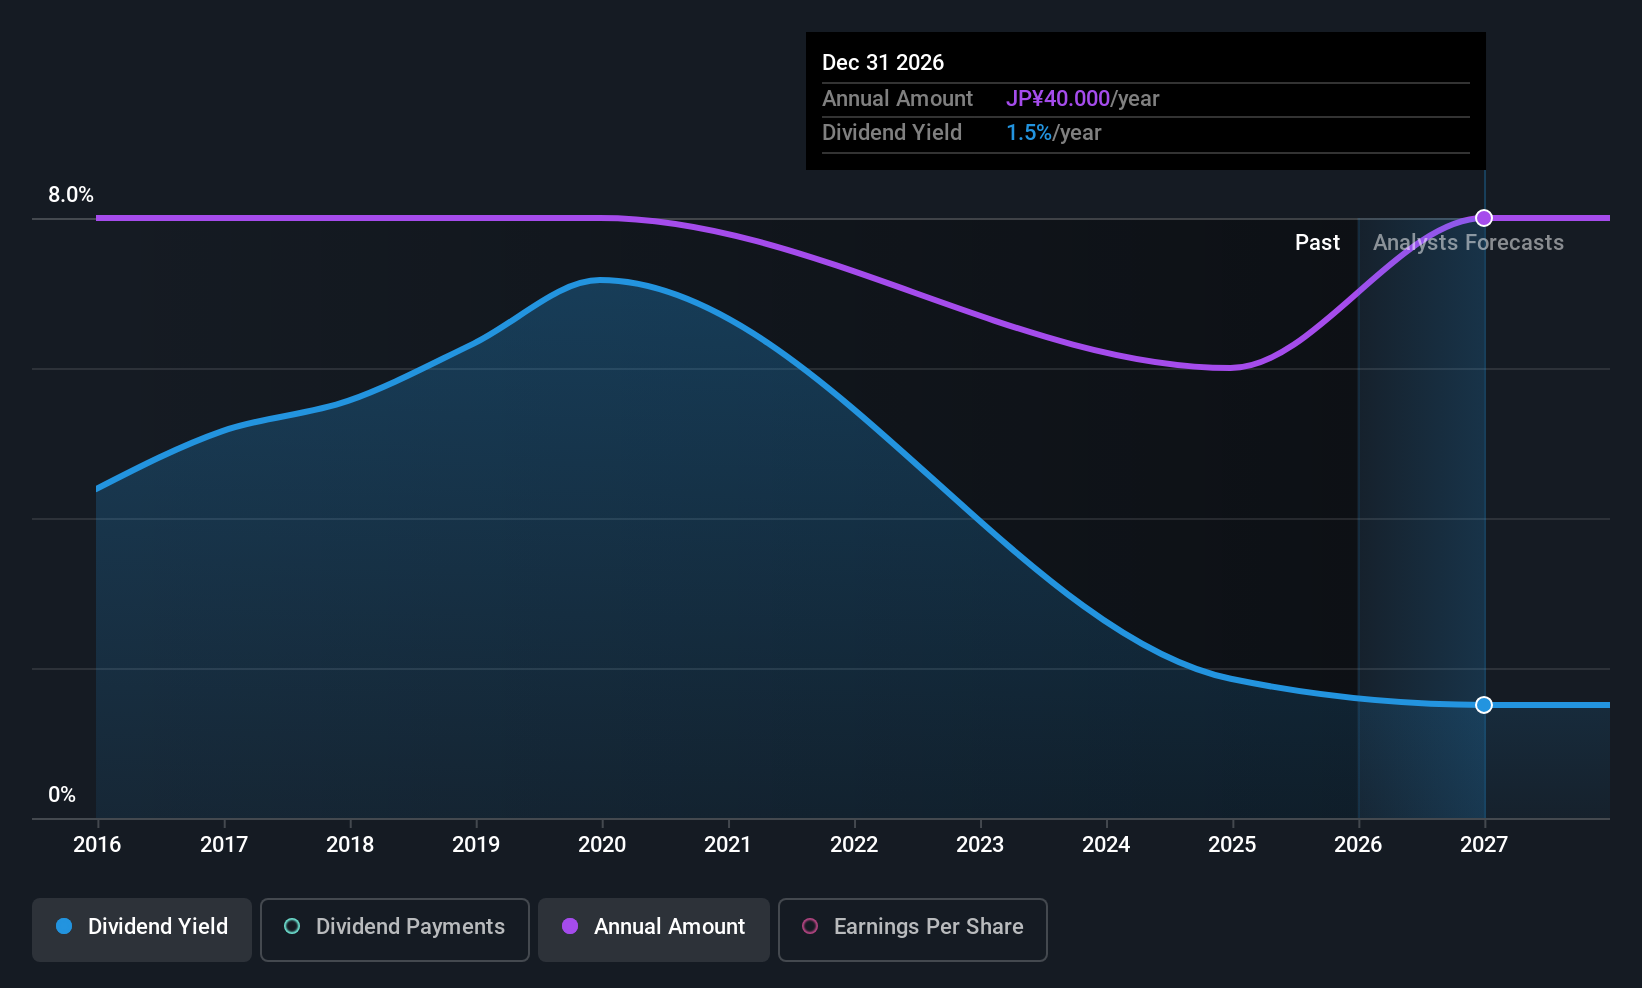Image resolution: width=1642 pixels, height=988 pixels.
Task: Click the 2016 x-axis year label
Action: (97, 845)
